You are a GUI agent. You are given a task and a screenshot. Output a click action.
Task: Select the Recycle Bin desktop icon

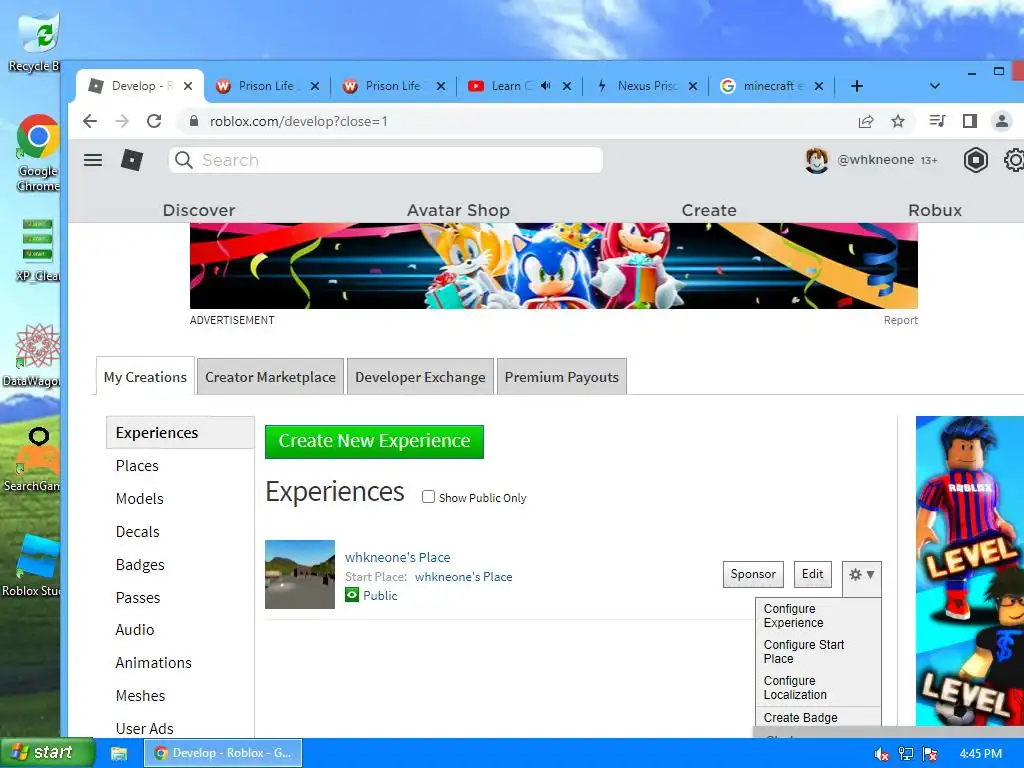point(34,42)
